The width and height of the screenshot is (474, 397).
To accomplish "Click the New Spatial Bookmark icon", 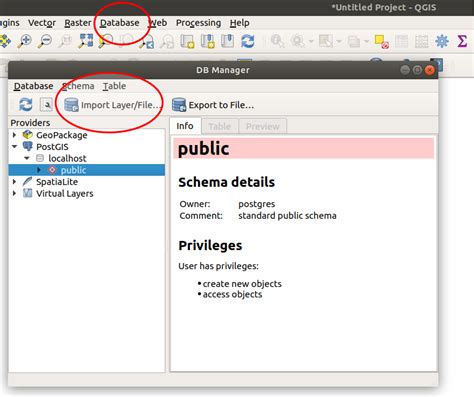I will [x=207, y=41].
